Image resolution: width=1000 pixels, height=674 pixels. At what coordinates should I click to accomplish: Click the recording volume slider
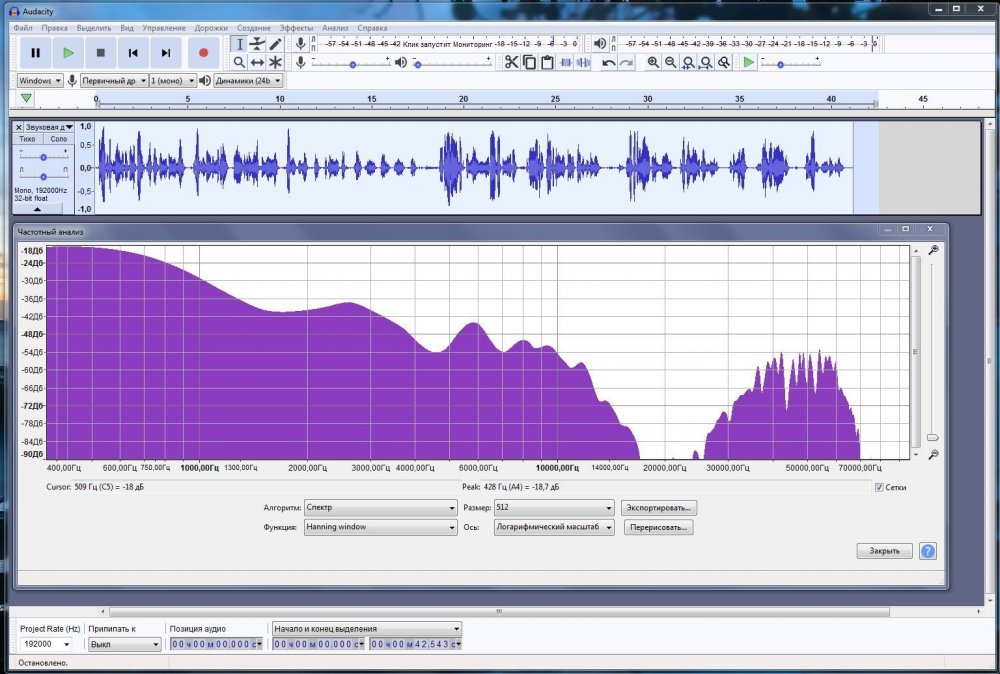point(352,63)
